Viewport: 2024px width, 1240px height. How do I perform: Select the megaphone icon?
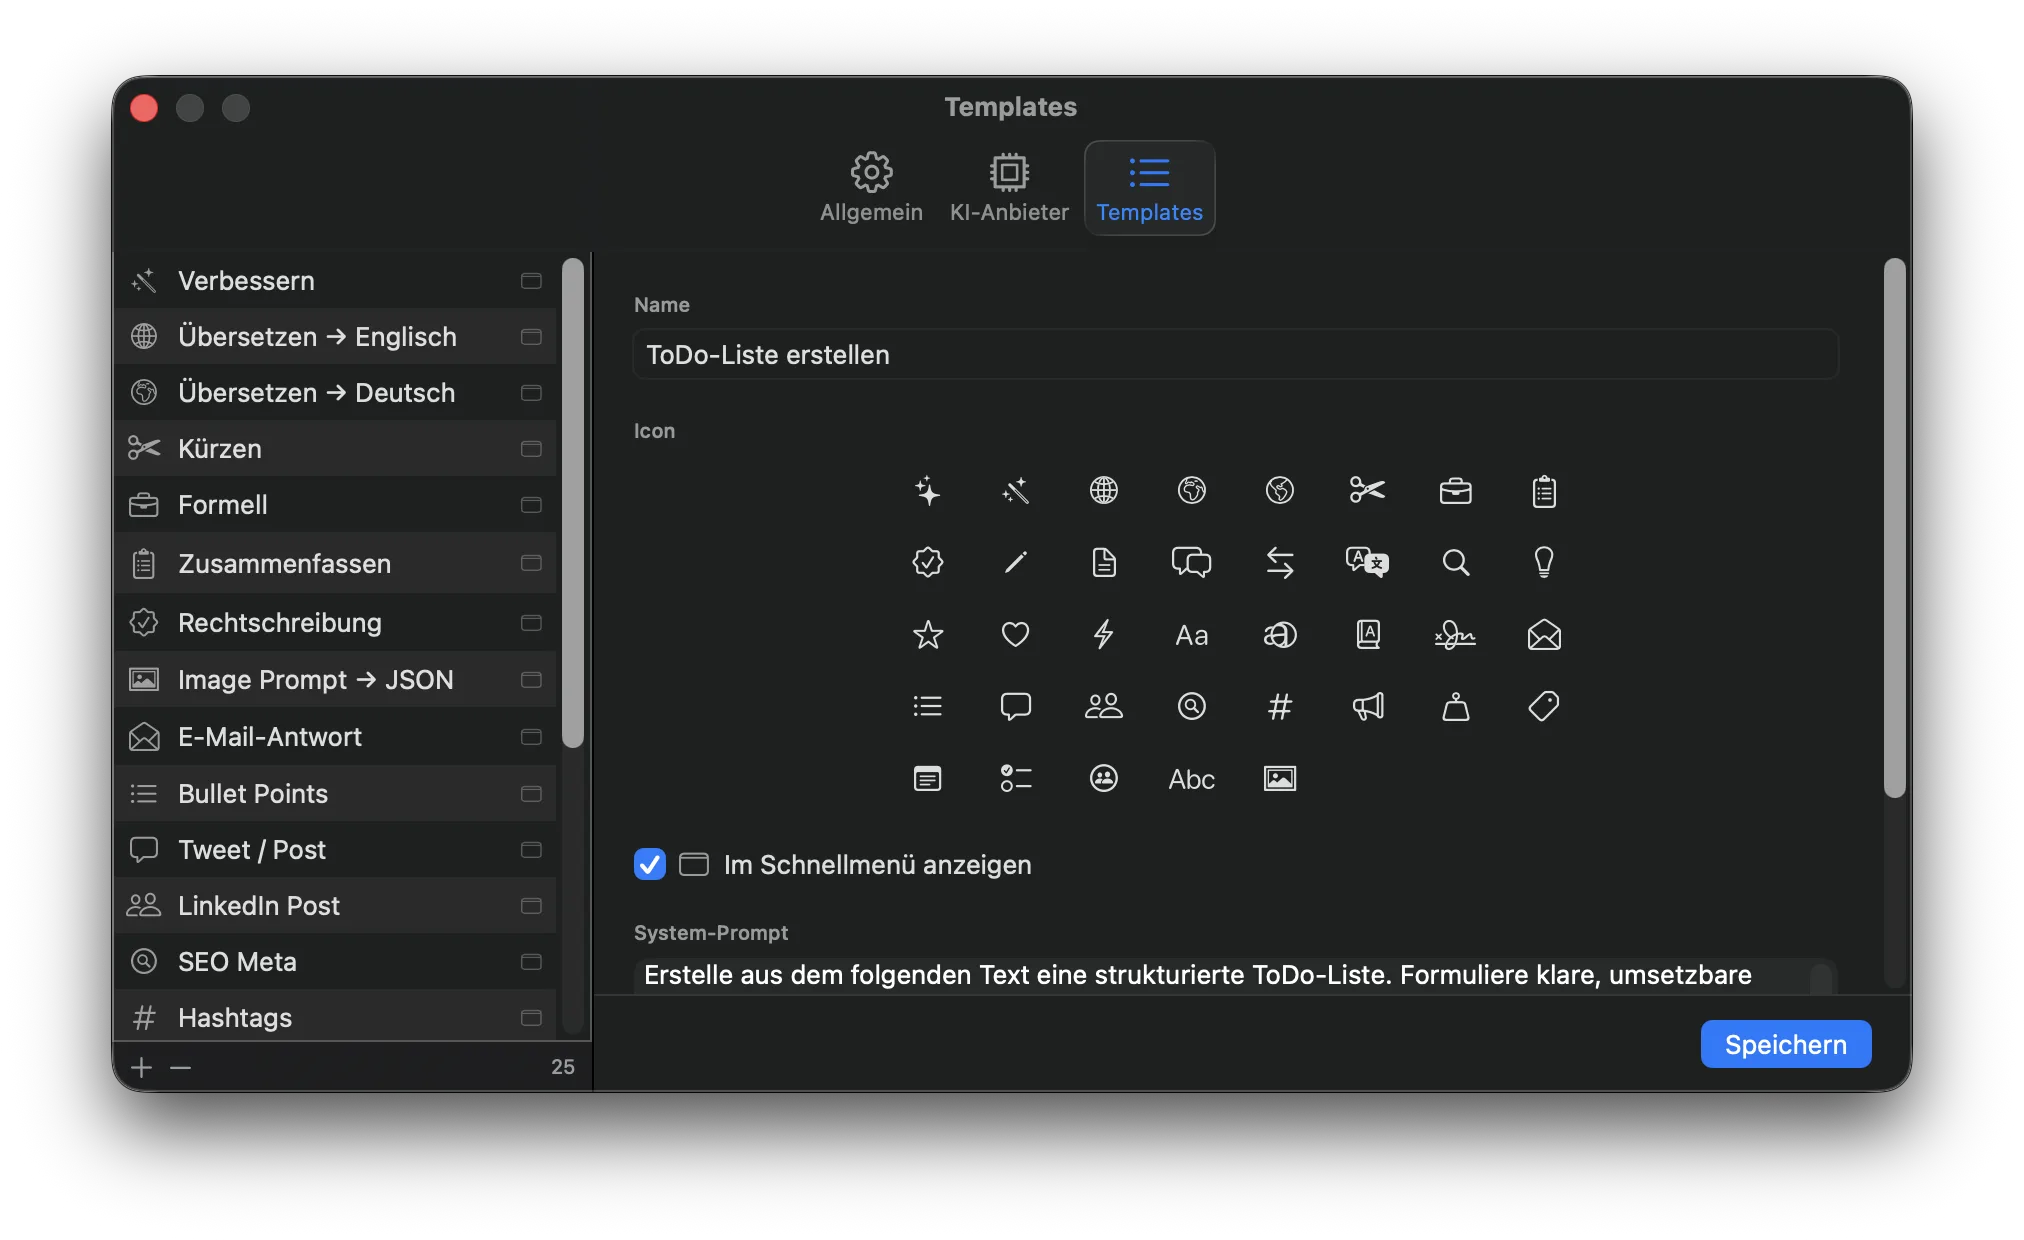pos(1368,706)
